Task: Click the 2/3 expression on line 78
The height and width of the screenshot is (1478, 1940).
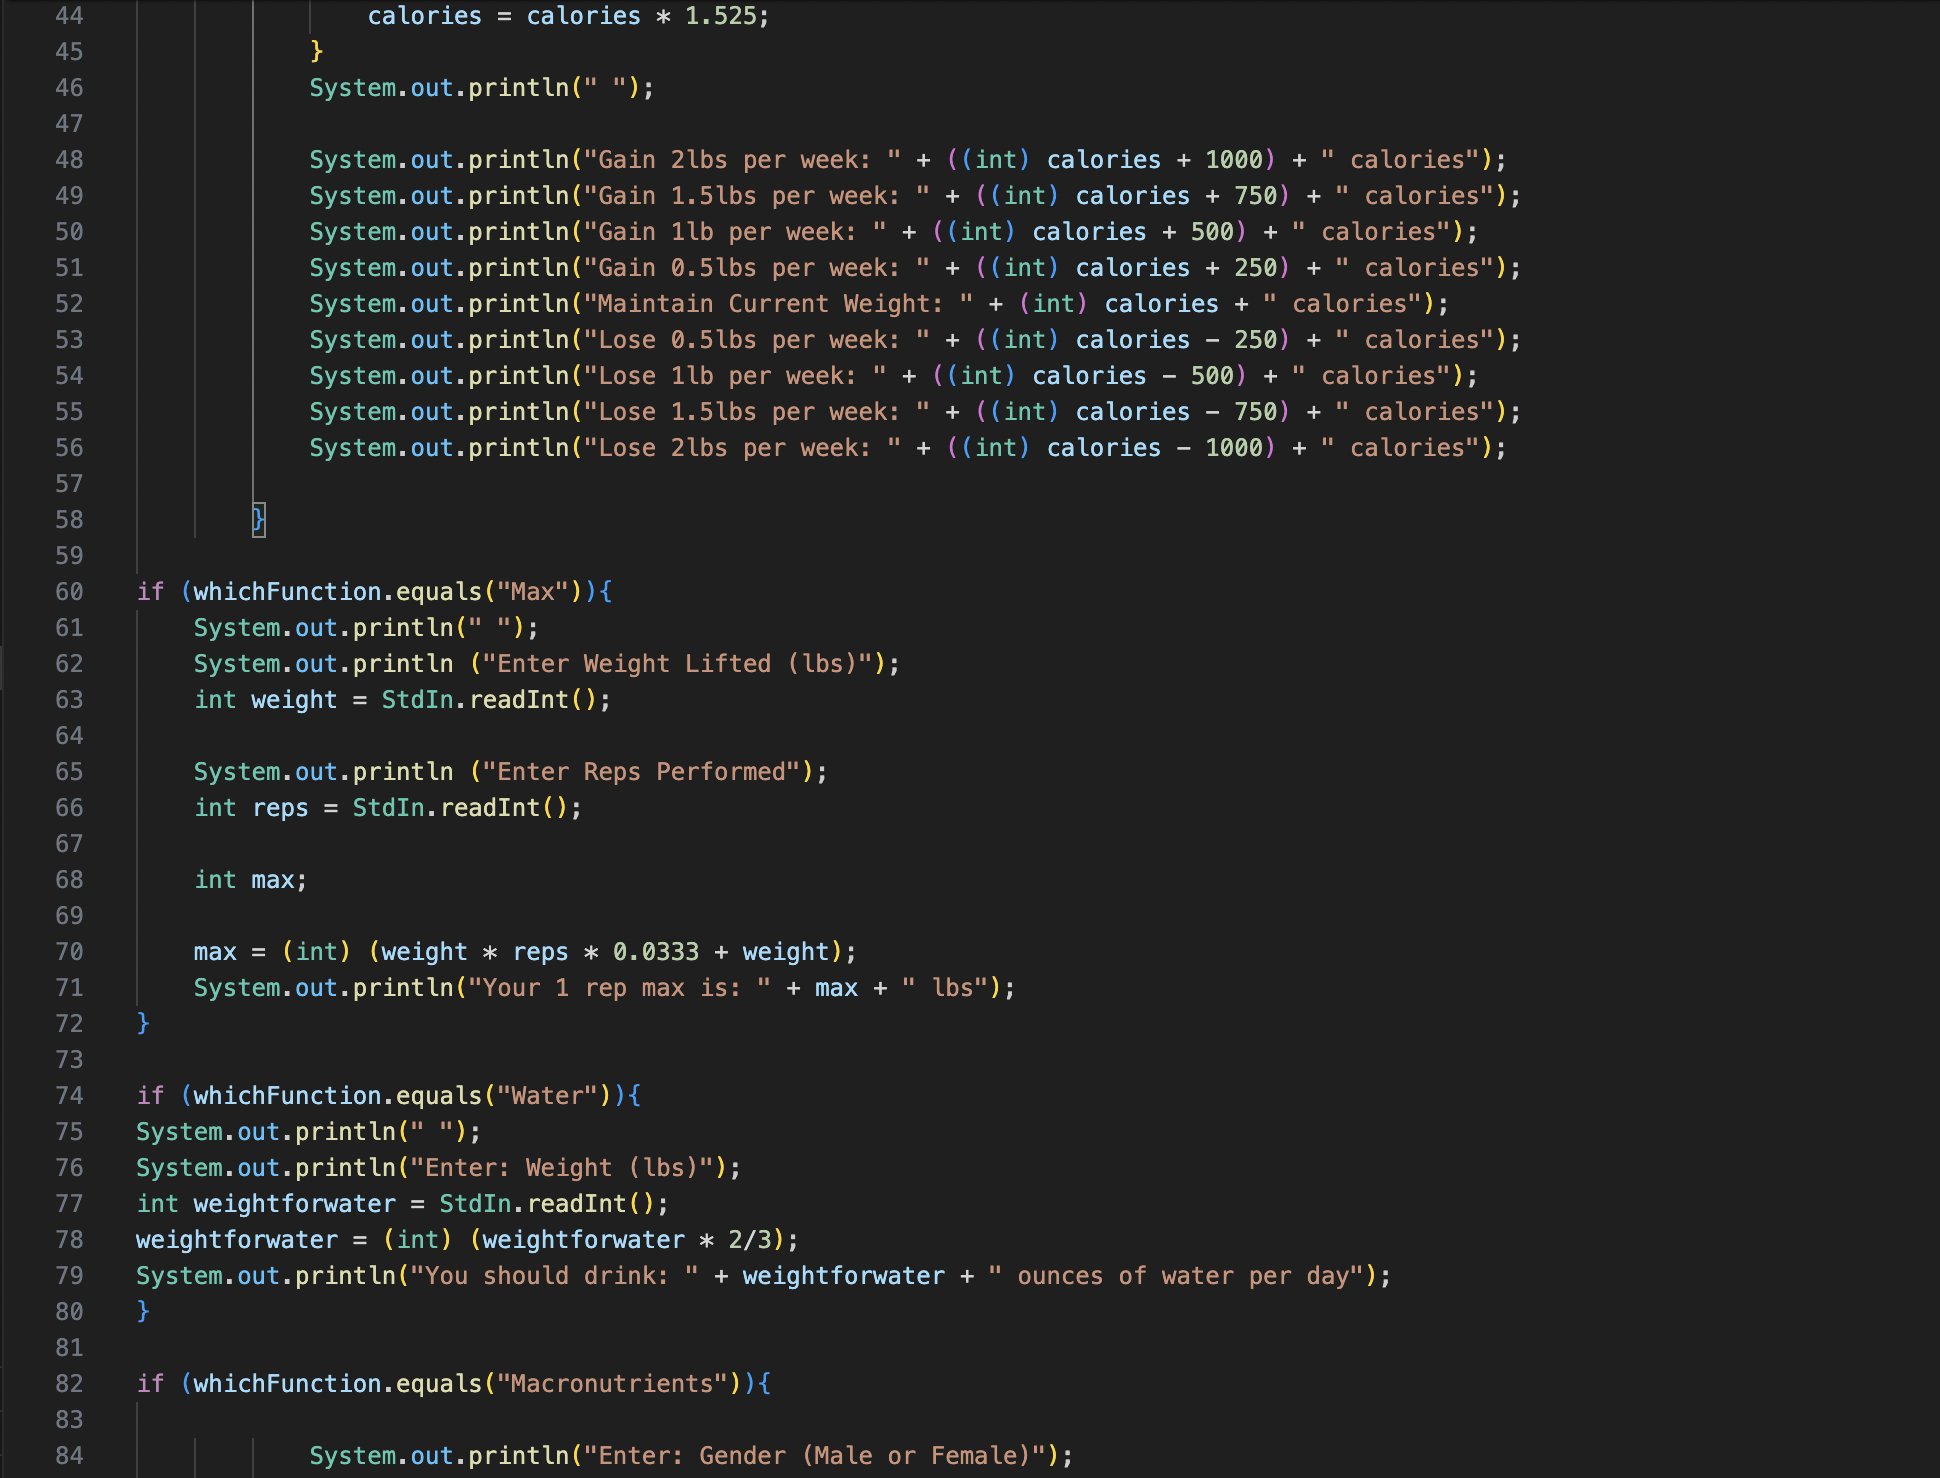Action: pos(750,1239)
